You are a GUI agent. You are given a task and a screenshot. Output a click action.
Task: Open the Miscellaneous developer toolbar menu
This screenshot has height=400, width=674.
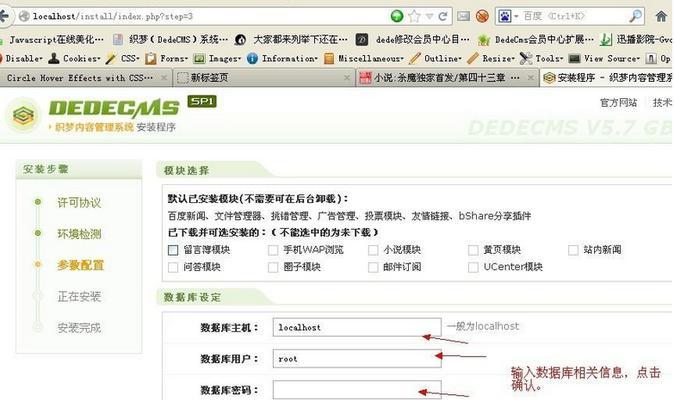coord(364,58)
